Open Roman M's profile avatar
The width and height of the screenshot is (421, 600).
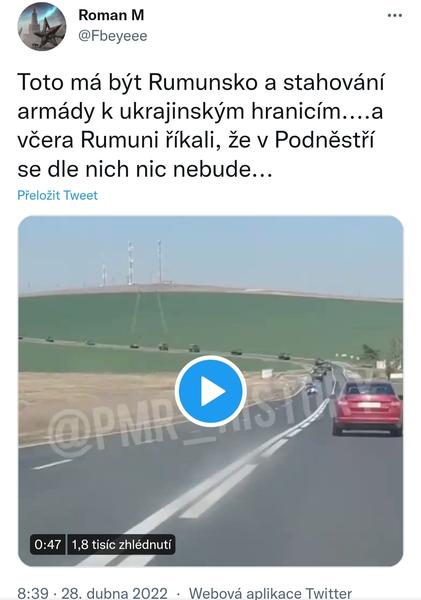pyautogui.click(x=42, y=26)
